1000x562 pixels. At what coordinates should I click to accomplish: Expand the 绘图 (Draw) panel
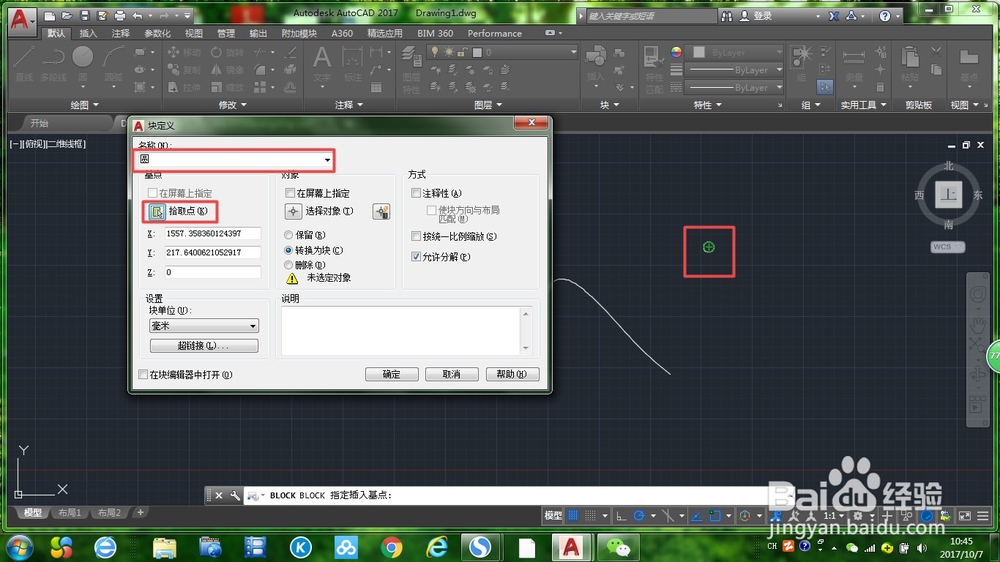pyautogui.click(x=84, y=105)
